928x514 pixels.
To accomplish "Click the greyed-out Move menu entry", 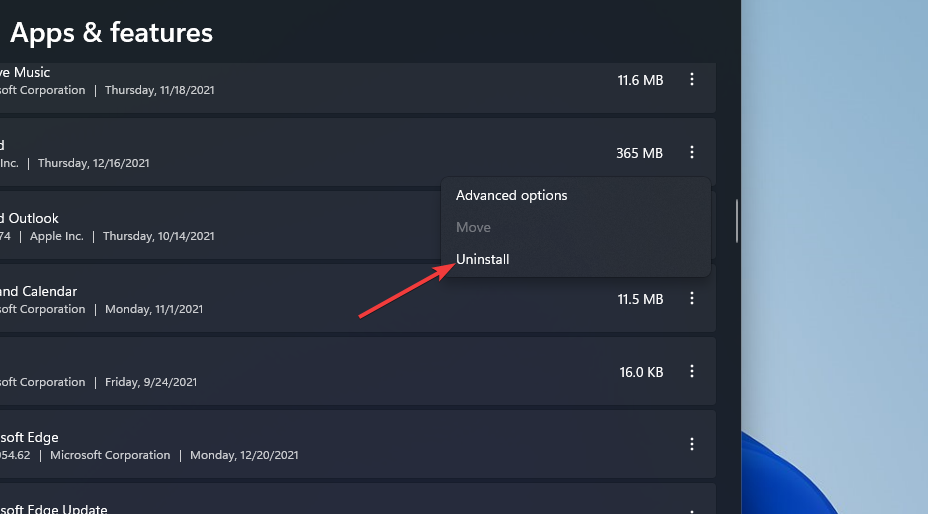I will pos(473,227).
